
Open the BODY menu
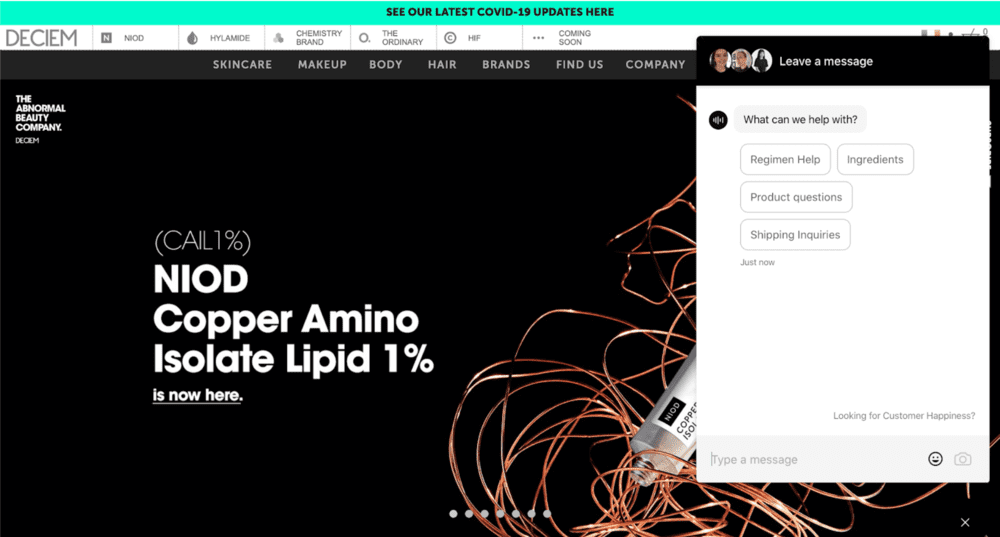(386, 64)
